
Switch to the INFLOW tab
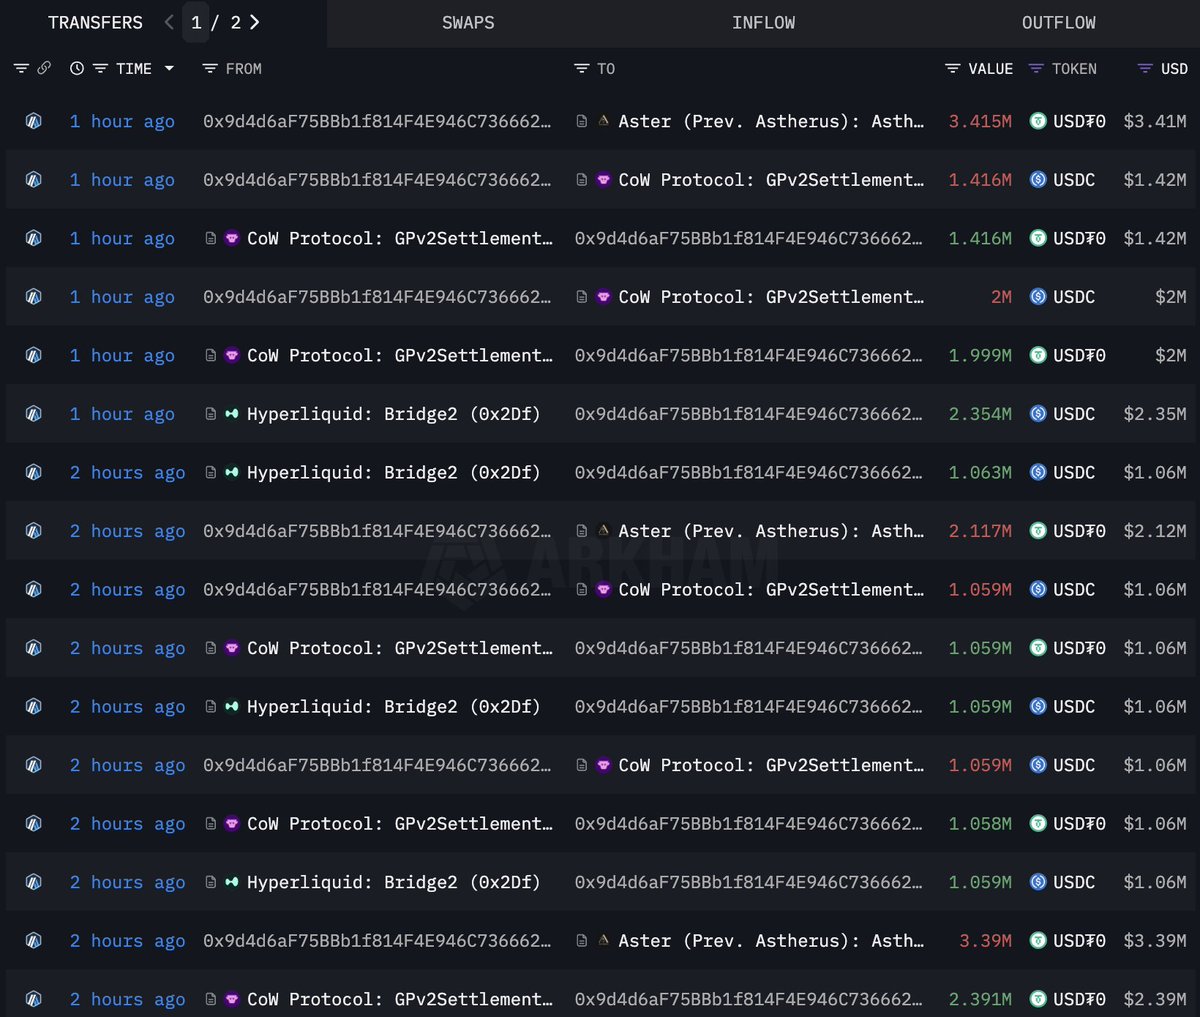tap(763, 22)
